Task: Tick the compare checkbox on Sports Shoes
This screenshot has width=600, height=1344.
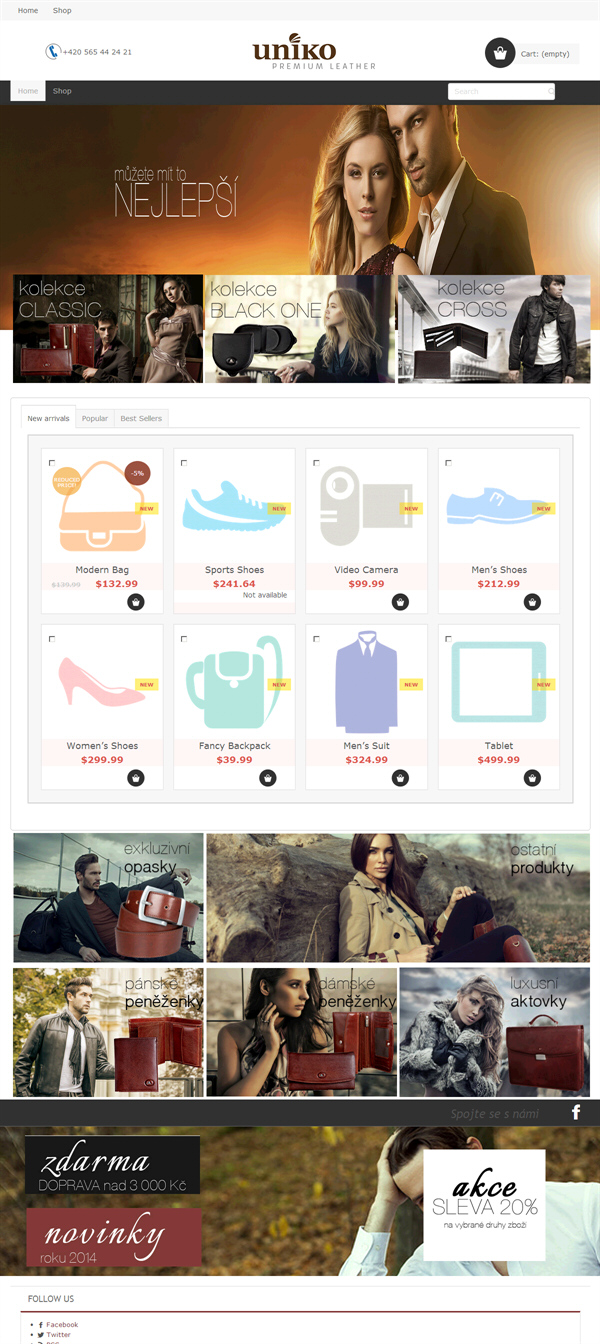Action: 184,463
